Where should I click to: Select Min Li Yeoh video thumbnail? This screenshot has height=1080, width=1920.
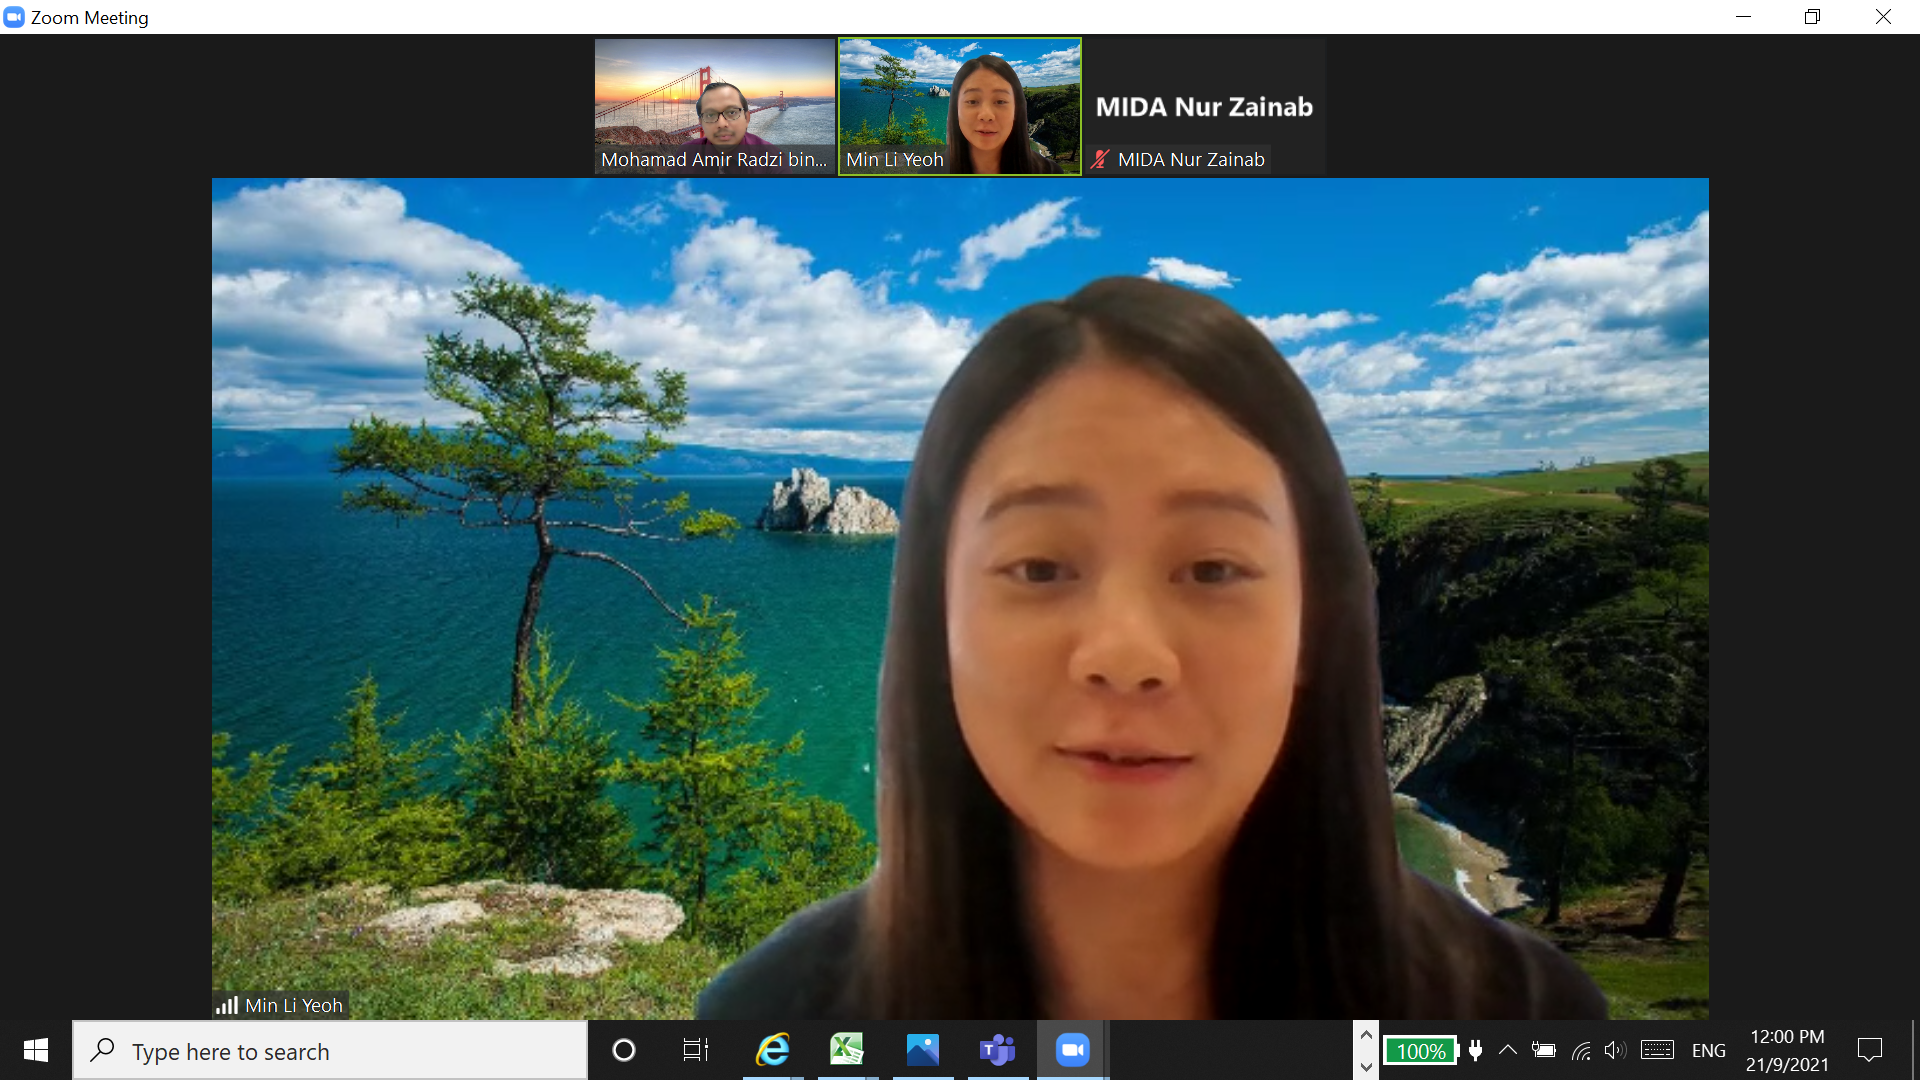pyautogui.click(x=960, y=106)
